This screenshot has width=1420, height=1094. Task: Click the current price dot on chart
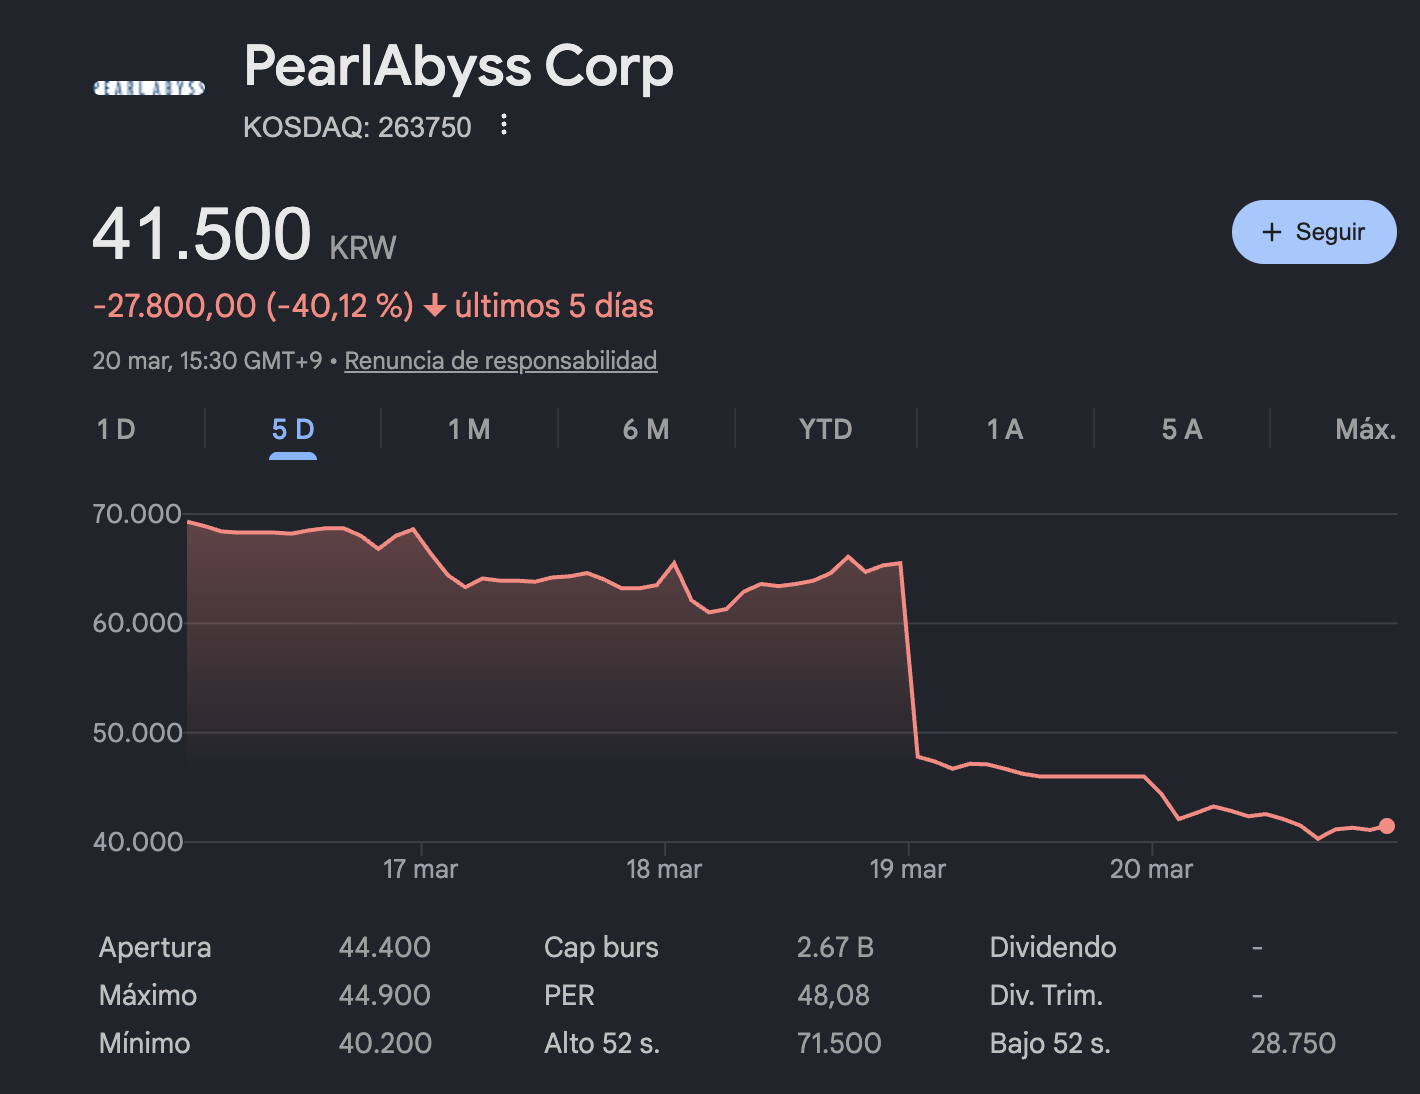click(x=1386, y=826)
